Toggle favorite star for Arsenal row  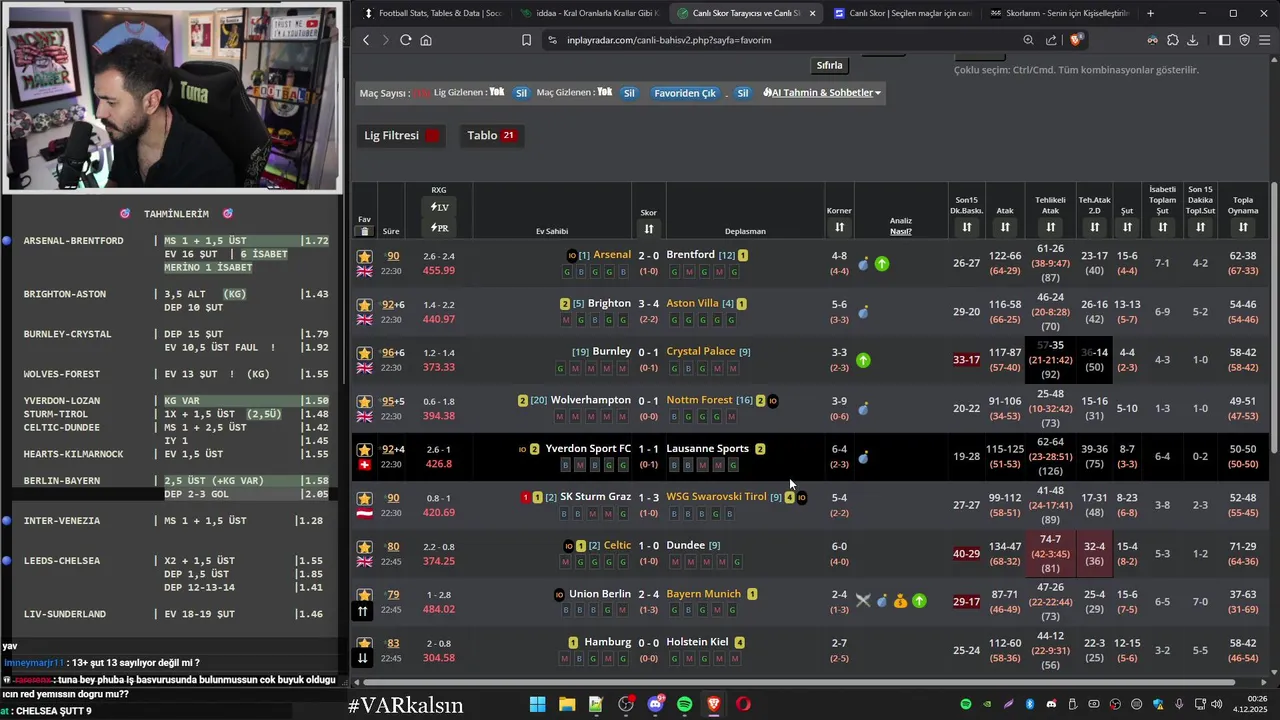pos(364,256)
